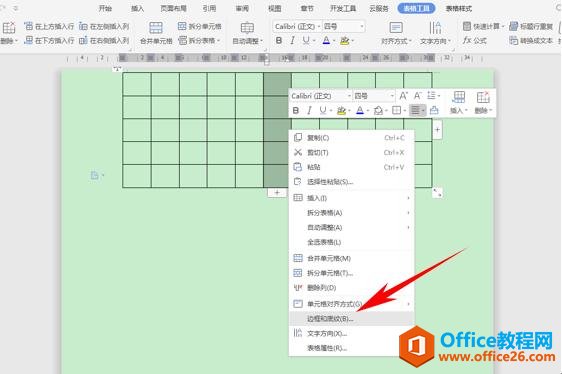Click Insert Column Right (在右侧插入列)
The width and height of the screenshot is (562, 374).
[x=104, y=41]
